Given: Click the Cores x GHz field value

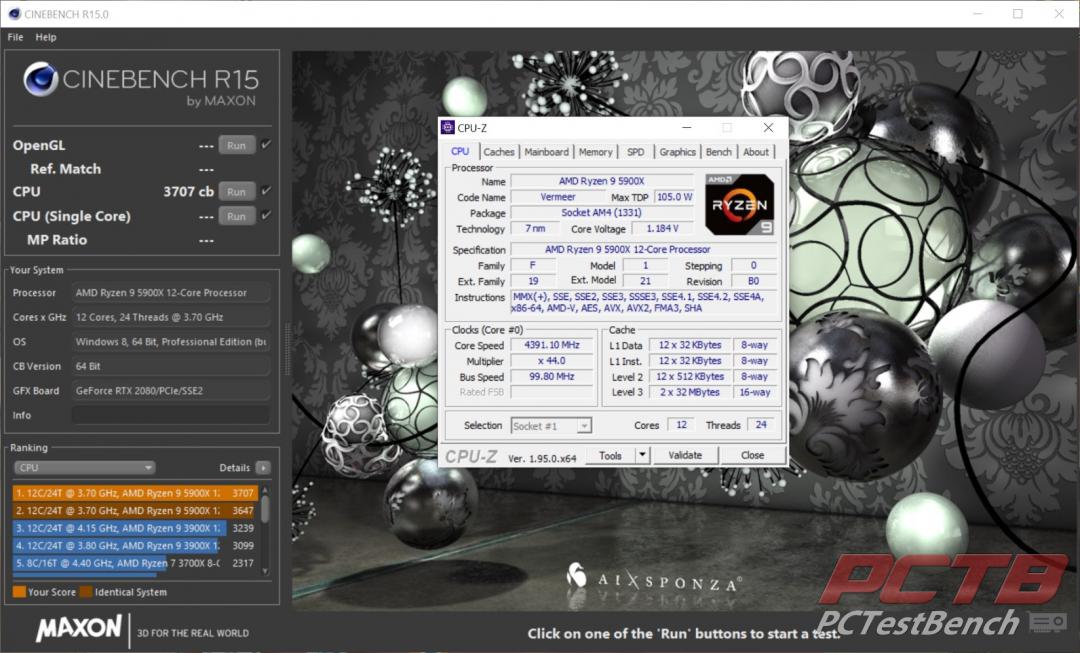Looking at the screenshot, I should tap(171, 317).
